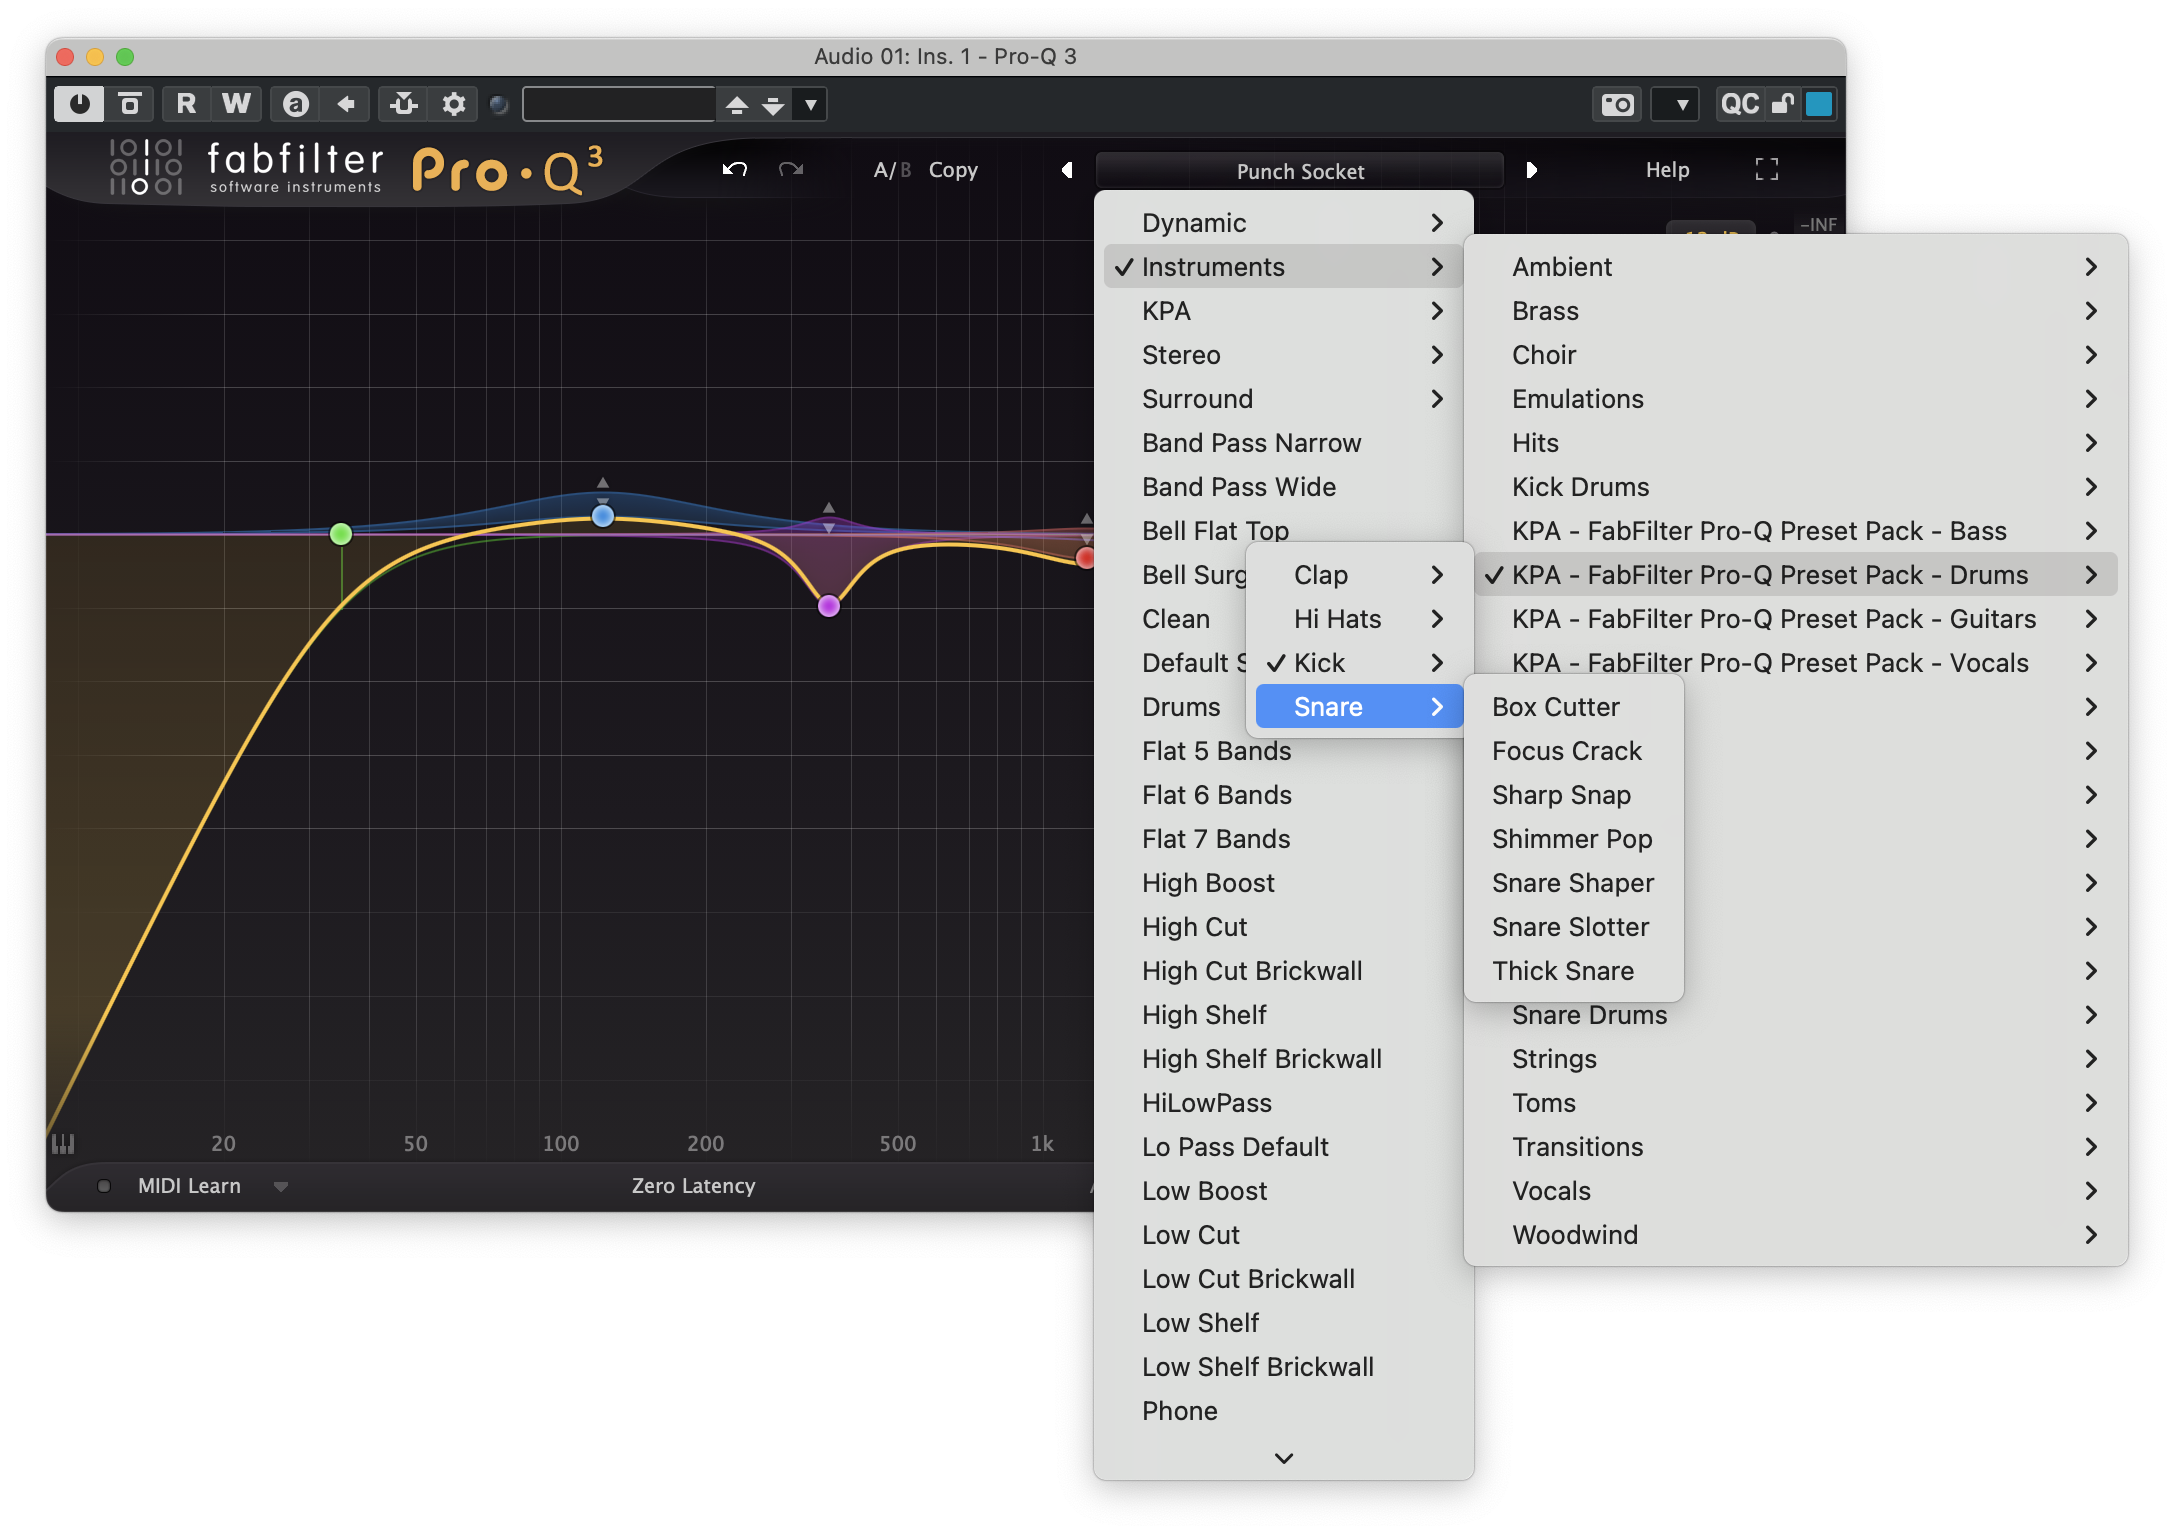The image size is (2174, 1534).
Task: Click the blue QC color swatch
Action: point(1820,104)
